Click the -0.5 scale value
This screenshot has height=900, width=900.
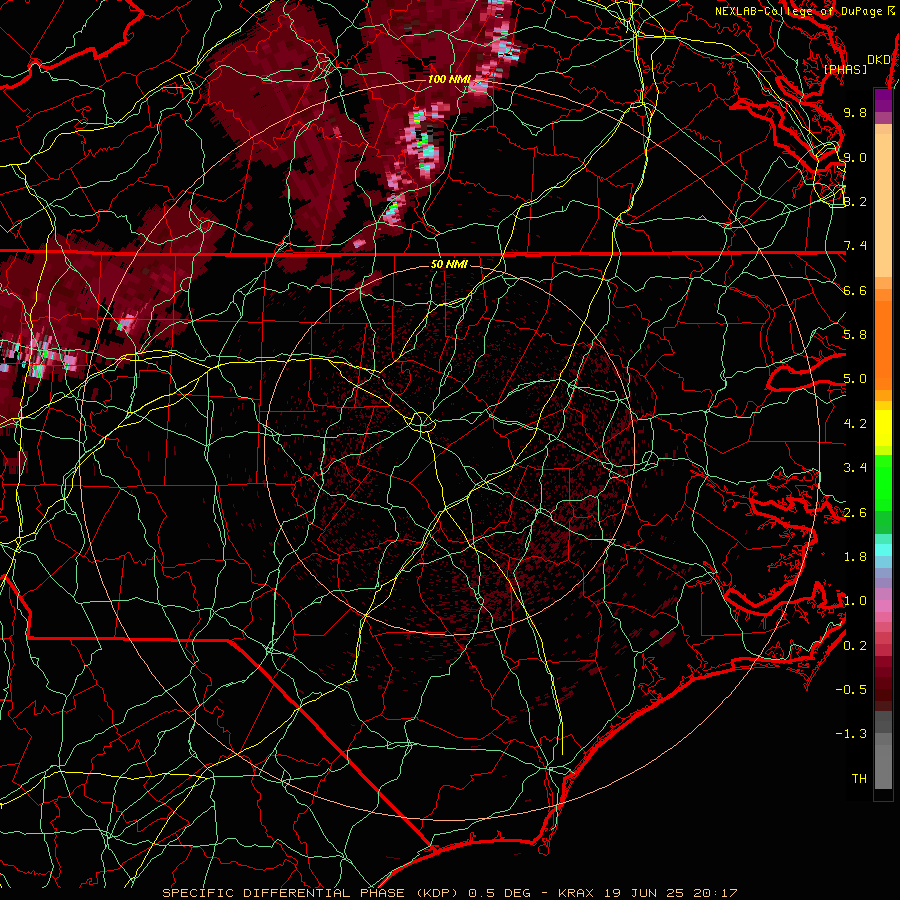coord(851,690)
